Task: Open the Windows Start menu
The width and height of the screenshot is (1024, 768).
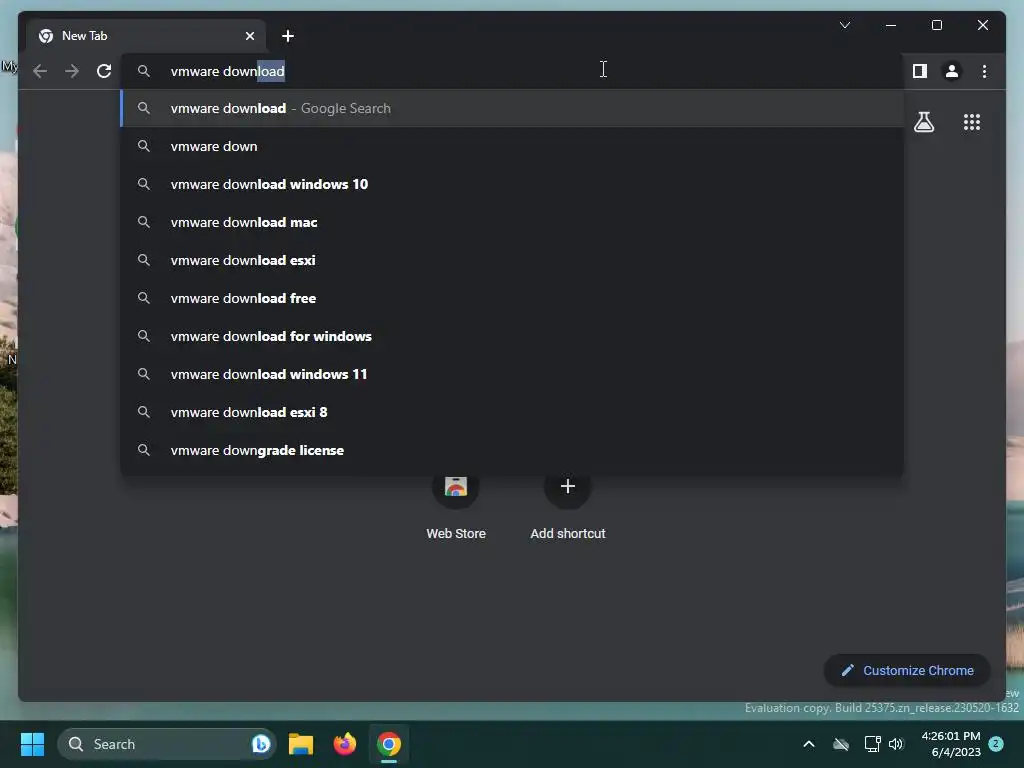Action: pos(32,744)
